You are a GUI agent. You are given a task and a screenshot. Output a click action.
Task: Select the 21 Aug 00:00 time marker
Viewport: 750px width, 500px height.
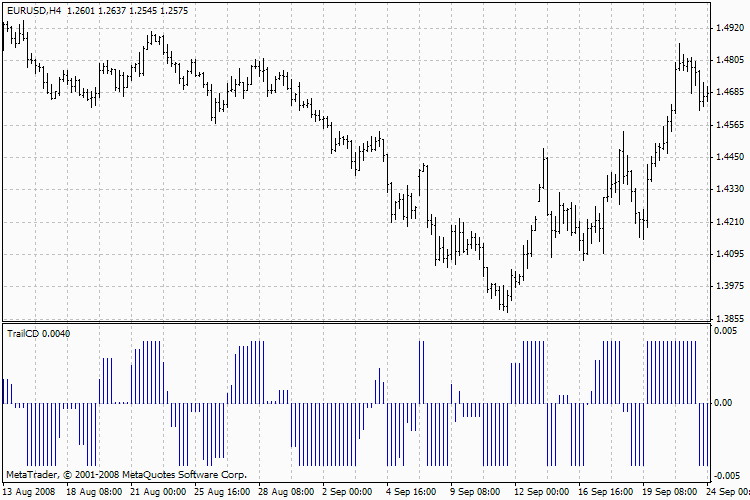160,492
